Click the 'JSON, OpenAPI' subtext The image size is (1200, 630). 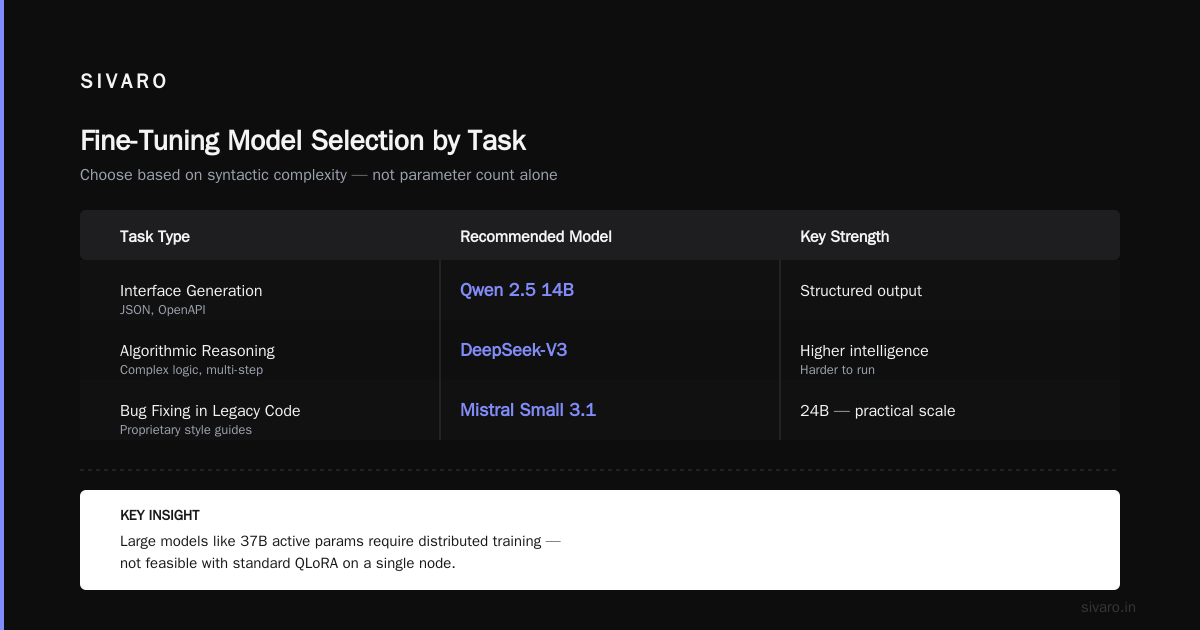[x=162, y=310]
